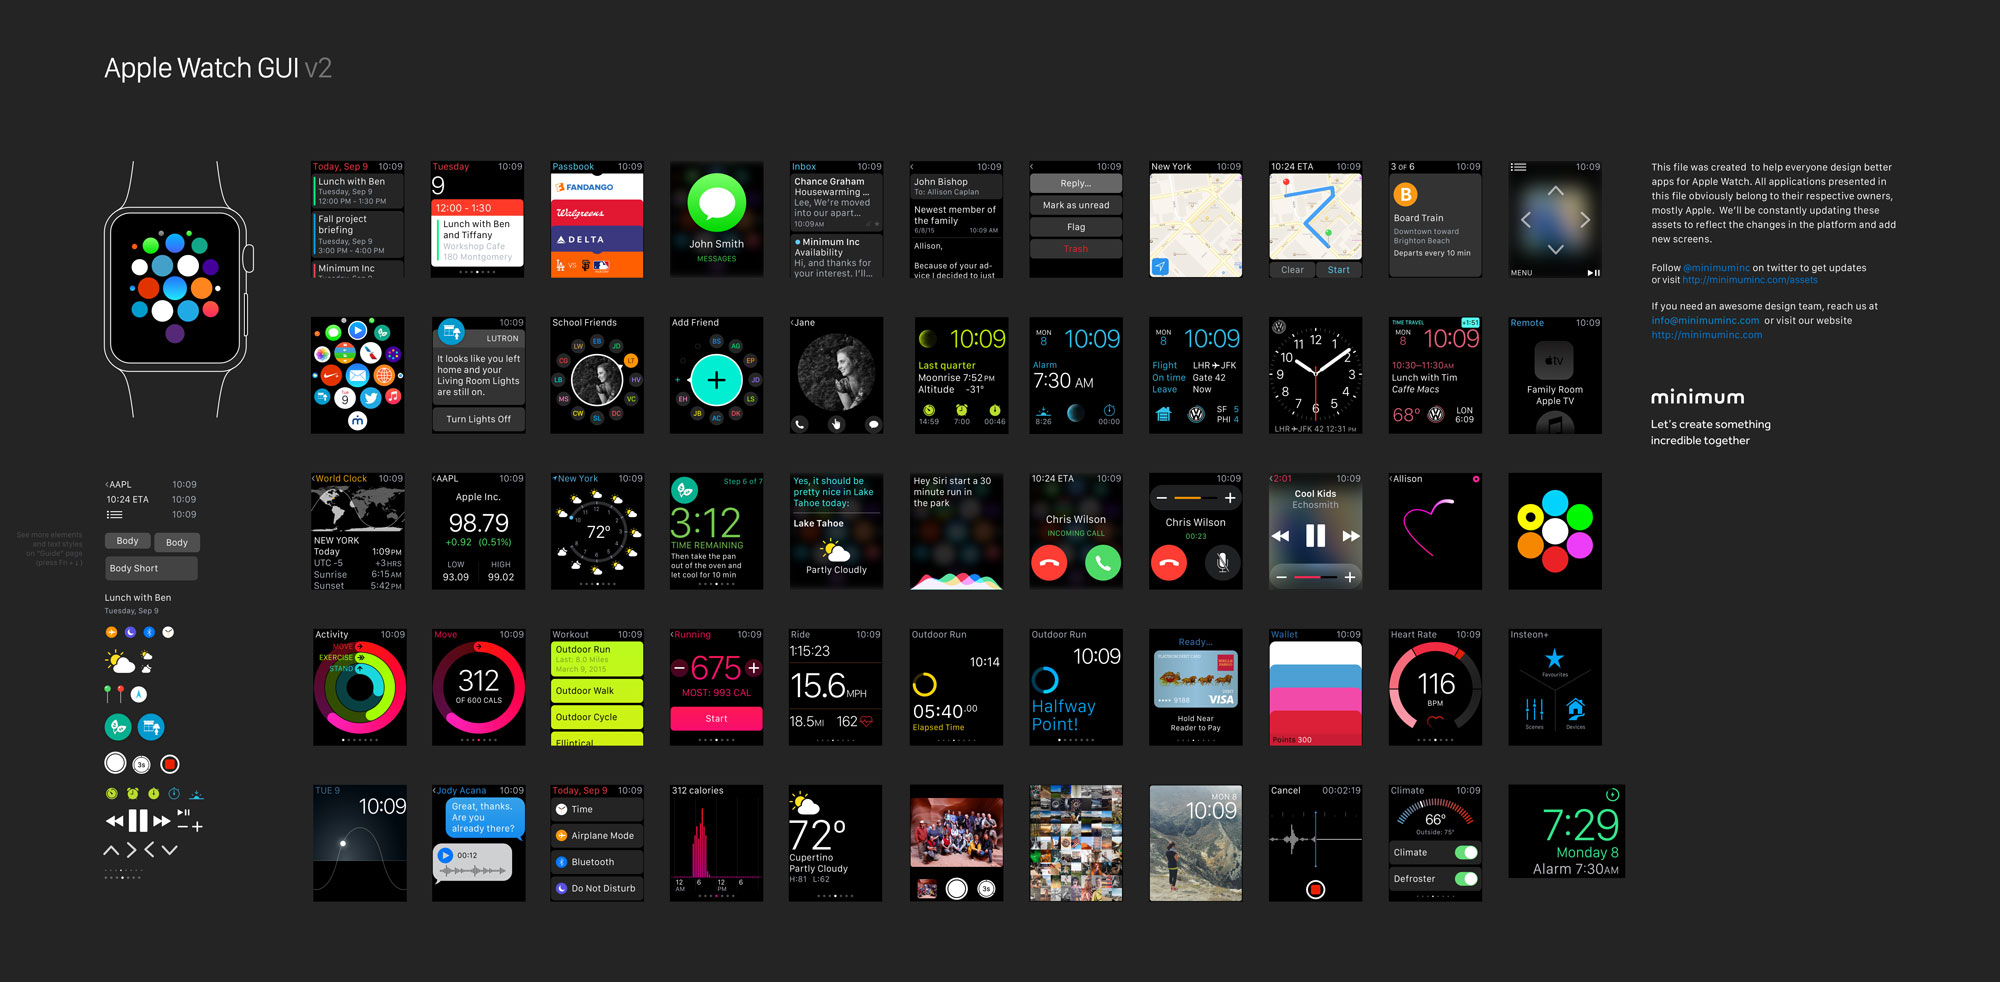This screenshot has width=2000, height=982.
Task: Disable the Defroster toggle
Action: click(x=1468, y=878)
